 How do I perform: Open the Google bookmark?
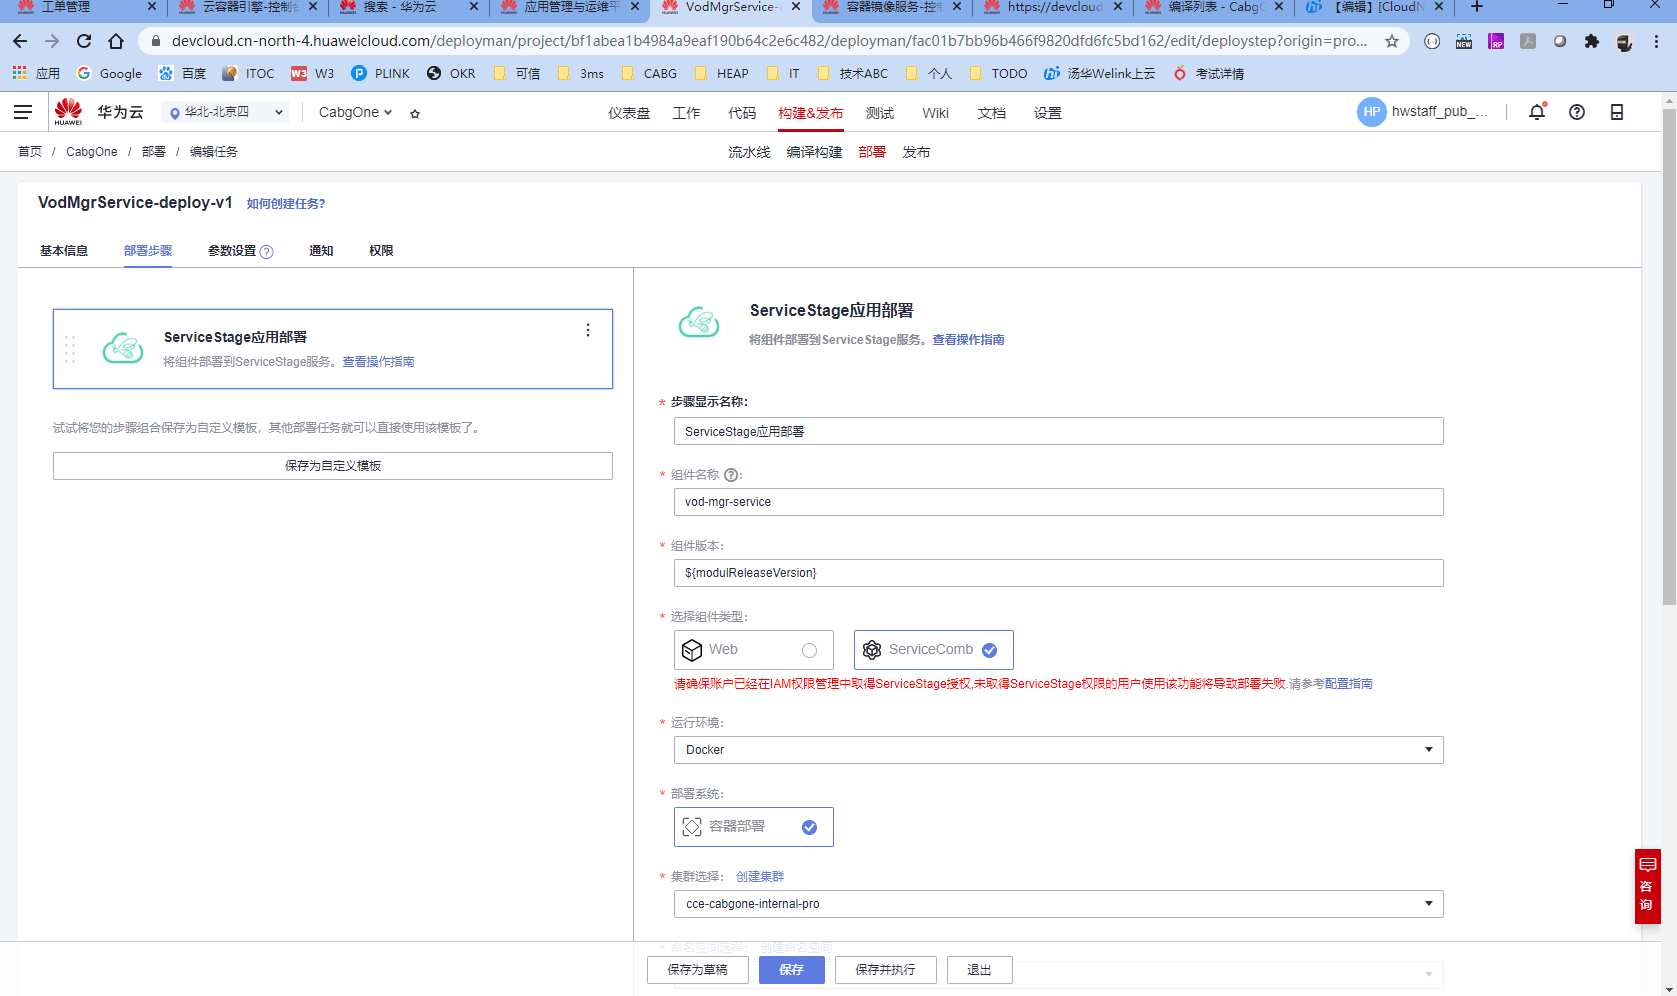110,73
